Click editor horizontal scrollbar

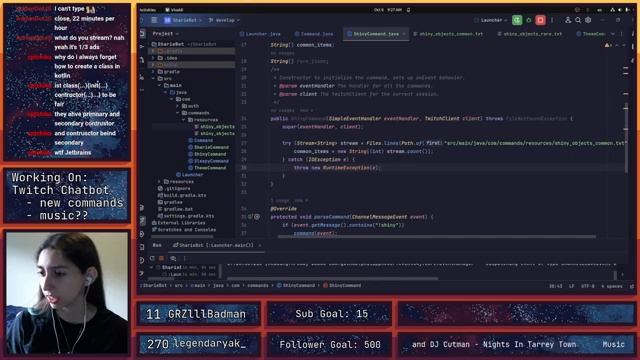click(436, 236)
